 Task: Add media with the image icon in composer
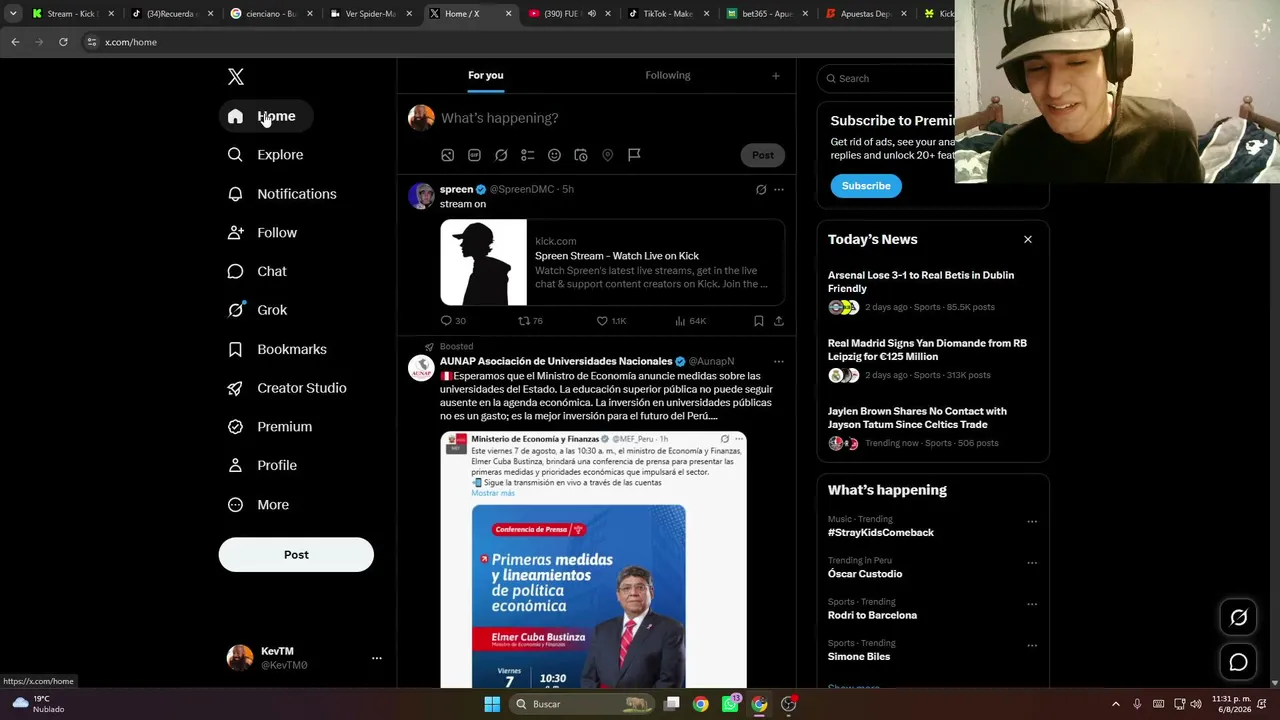[448, 155]
